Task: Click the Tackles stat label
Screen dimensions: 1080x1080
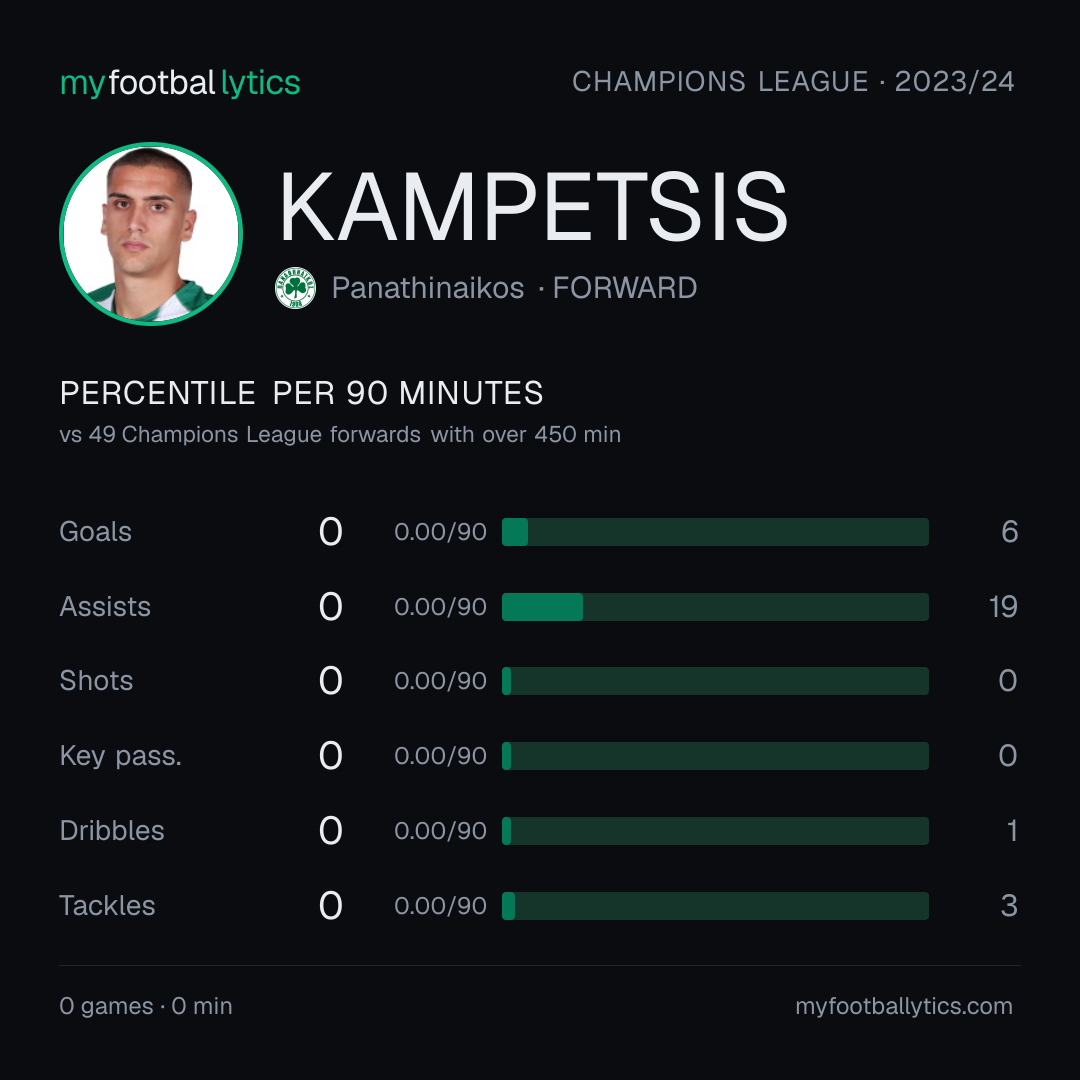Action: point(107,906)
